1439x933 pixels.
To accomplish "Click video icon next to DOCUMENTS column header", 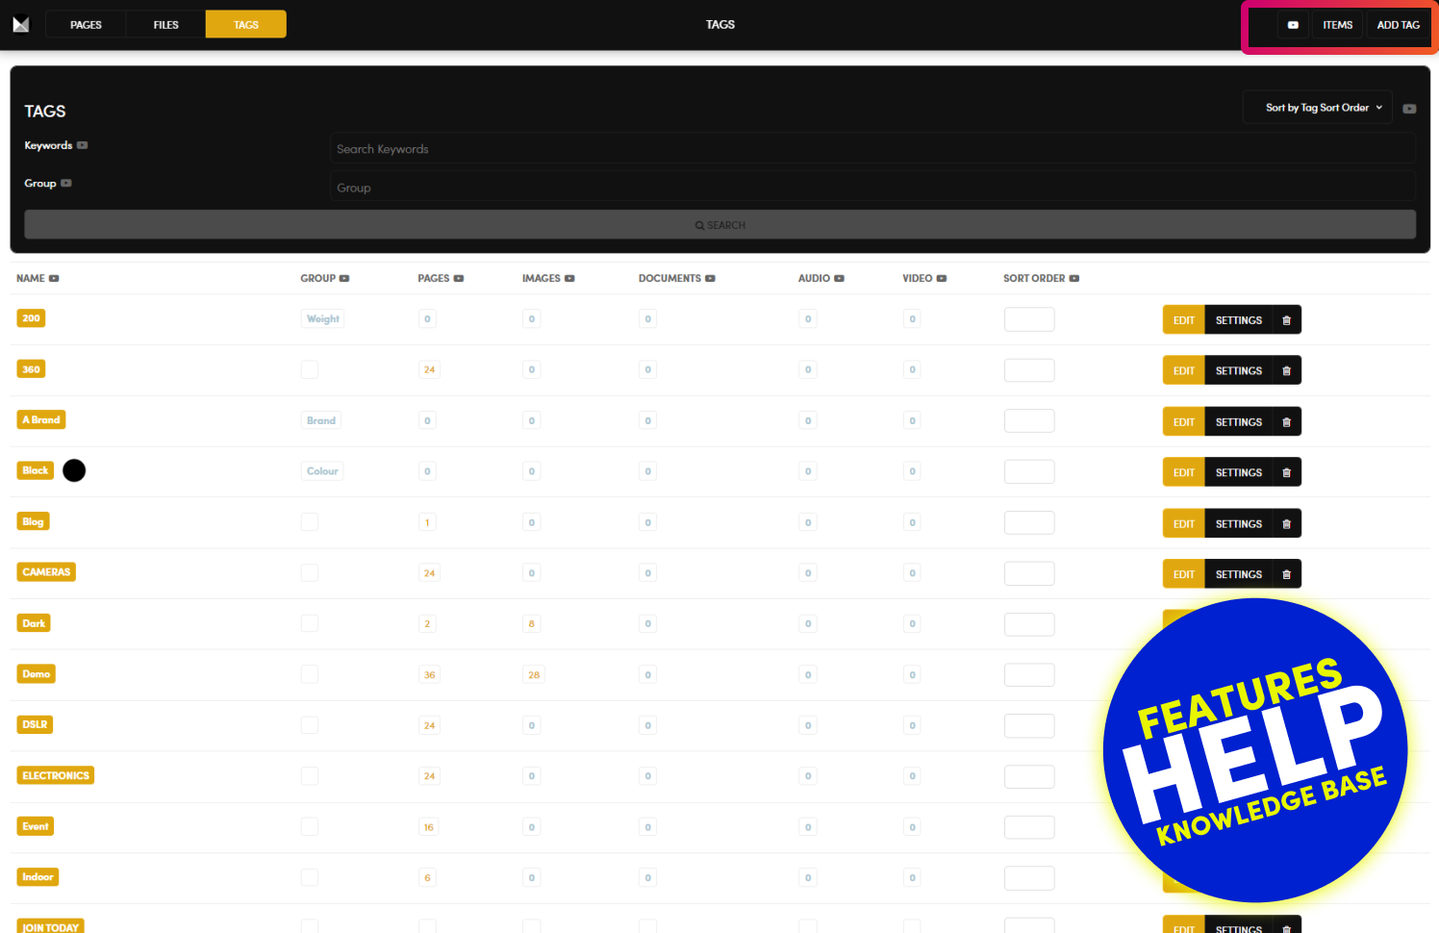I will pos(710,279).
